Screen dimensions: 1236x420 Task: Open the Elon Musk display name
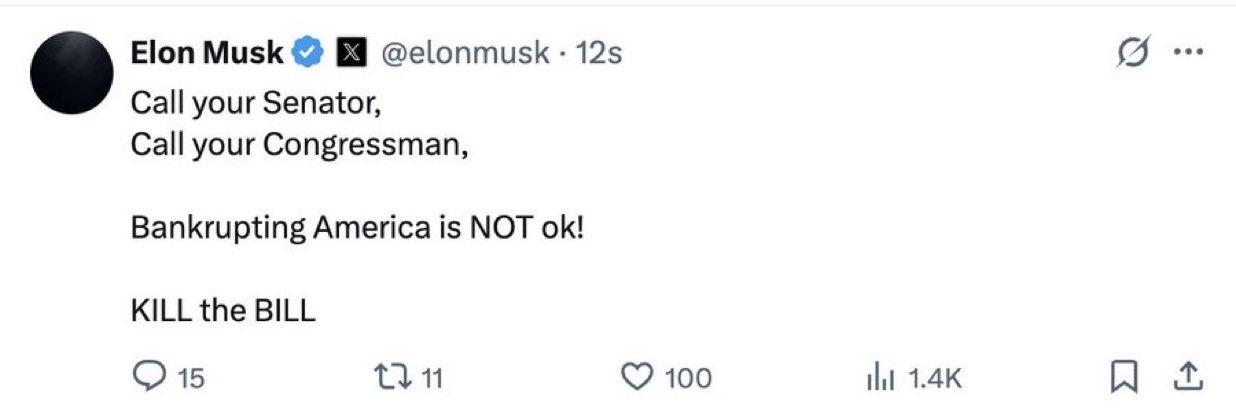pos(208,53)
